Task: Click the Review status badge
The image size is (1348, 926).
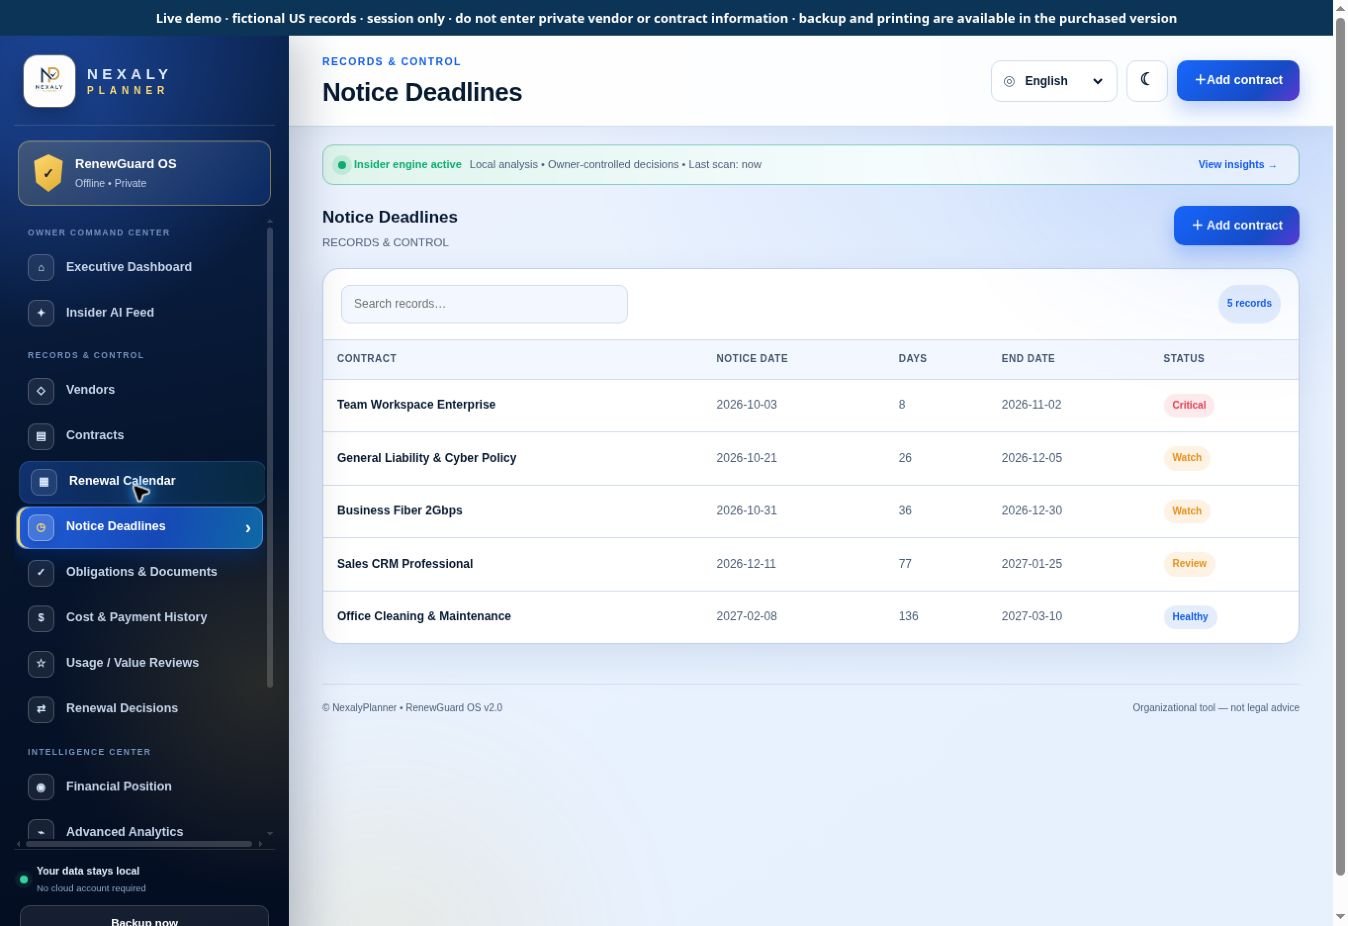Action: (1189, 564)
